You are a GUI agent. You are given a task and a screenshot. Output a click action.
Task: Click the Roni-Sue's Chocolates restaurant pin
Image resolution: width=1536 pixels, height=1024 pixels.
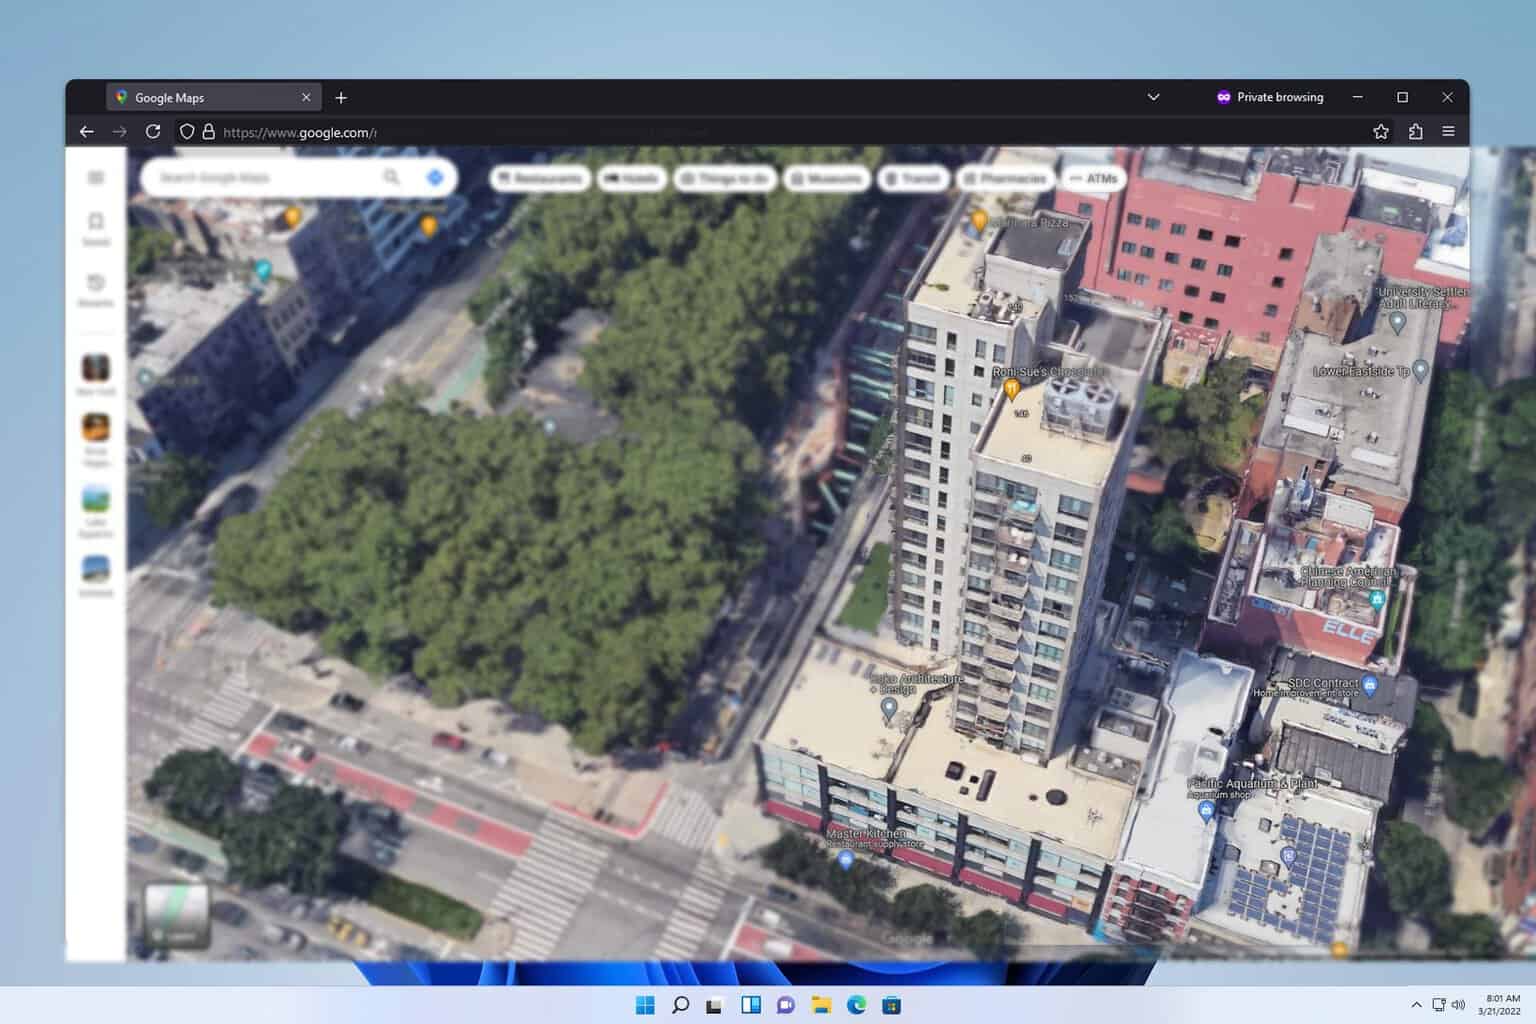click(1011, 389)
